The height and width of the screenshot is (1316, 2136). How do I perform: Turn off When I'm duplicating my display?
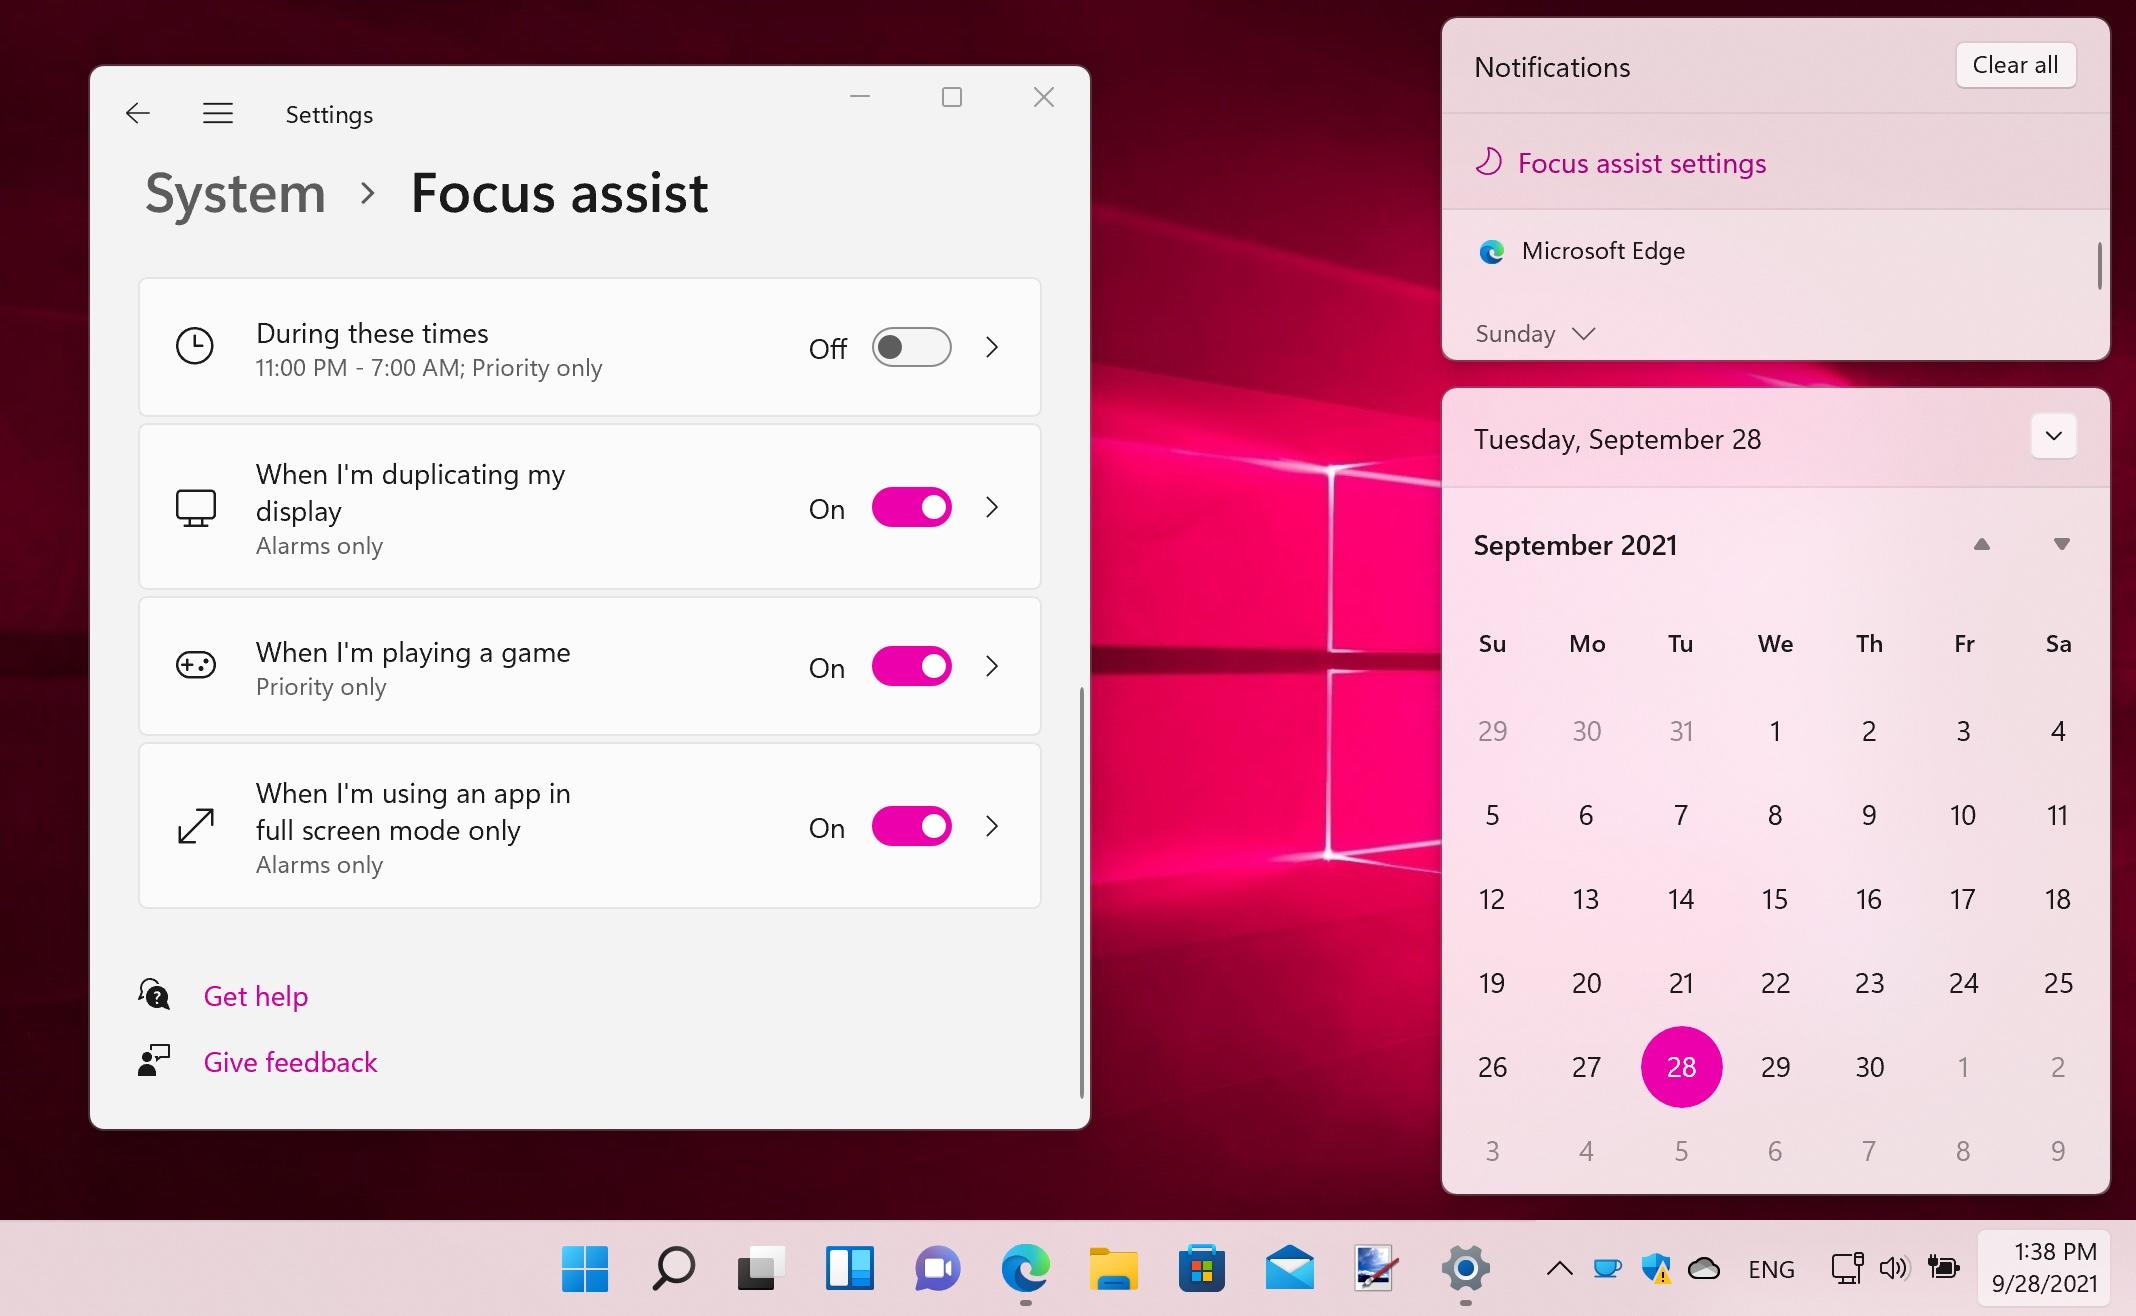[911, 507]
